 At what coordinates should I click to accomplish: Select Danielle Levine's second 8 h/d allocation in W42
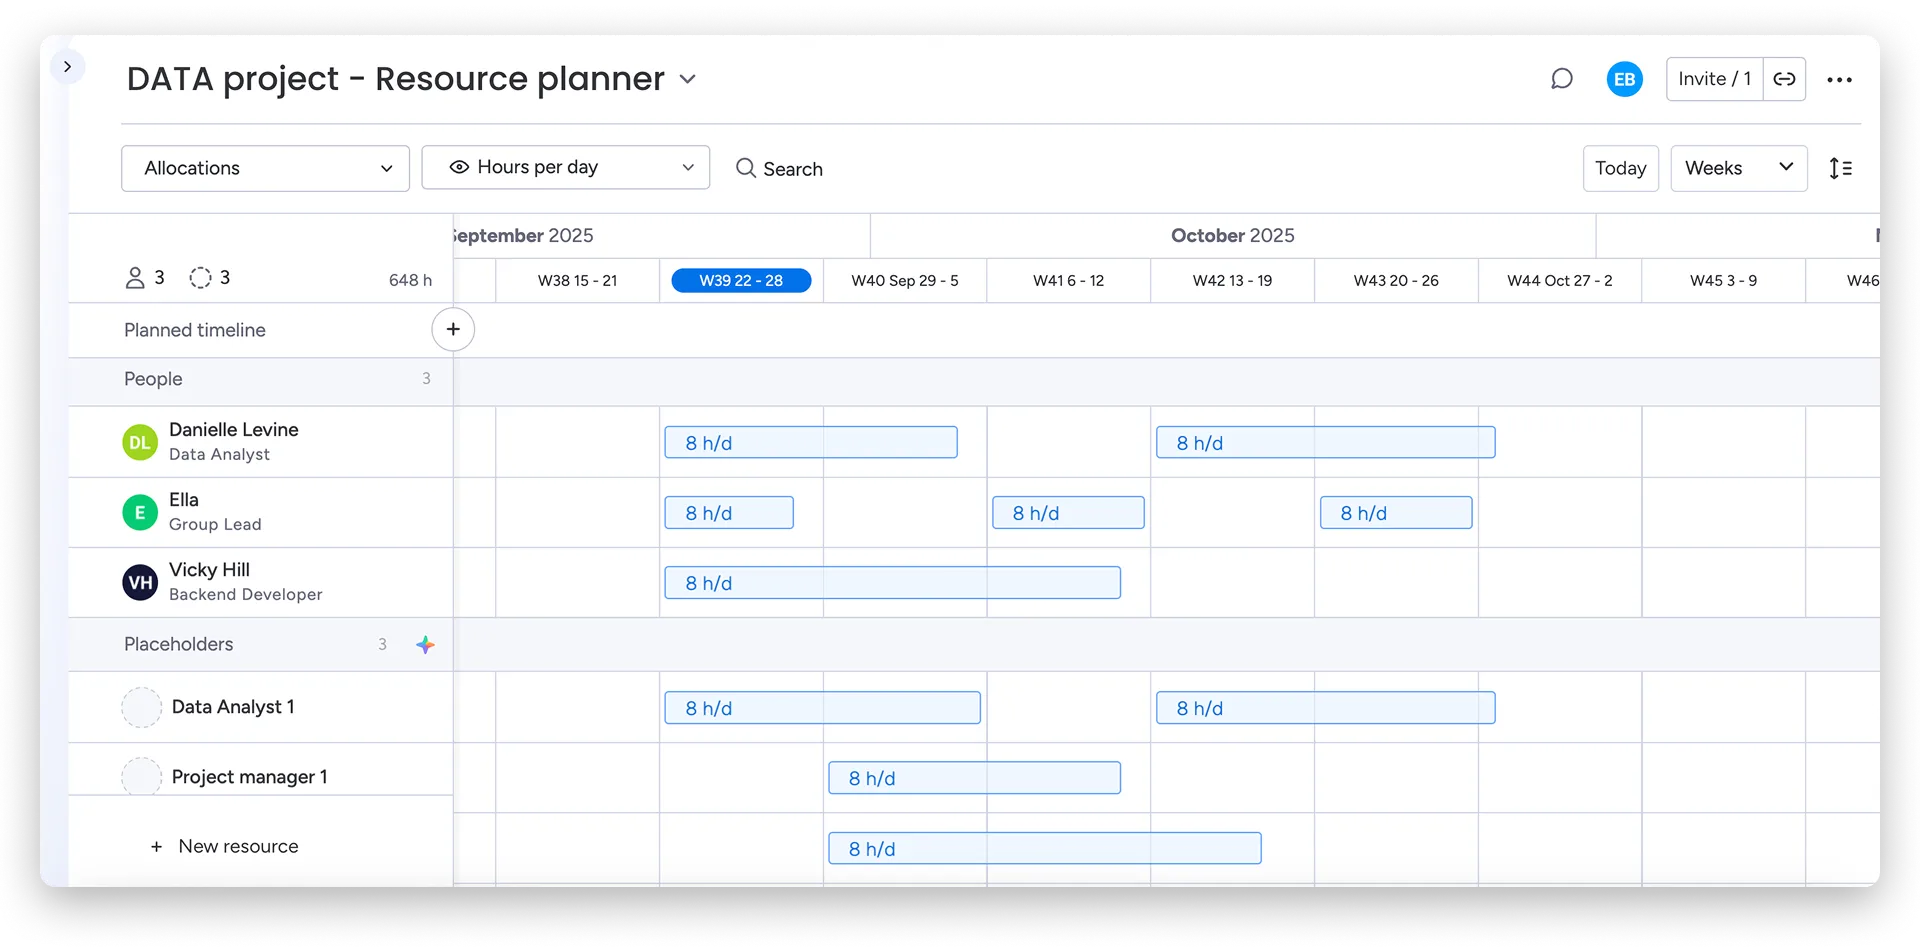point(1325,442)
